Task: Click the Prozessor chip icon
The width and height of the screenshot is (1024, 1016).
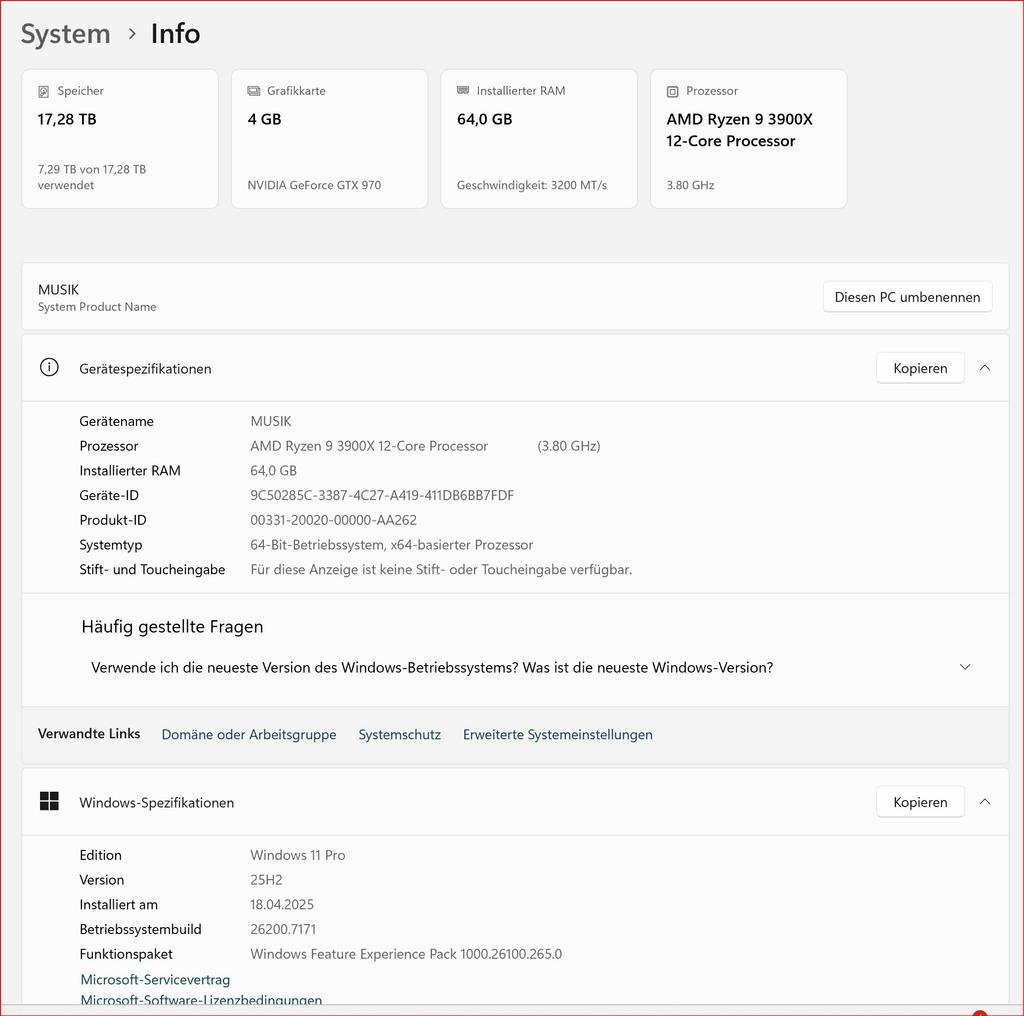Action: (x=673, y=91)
